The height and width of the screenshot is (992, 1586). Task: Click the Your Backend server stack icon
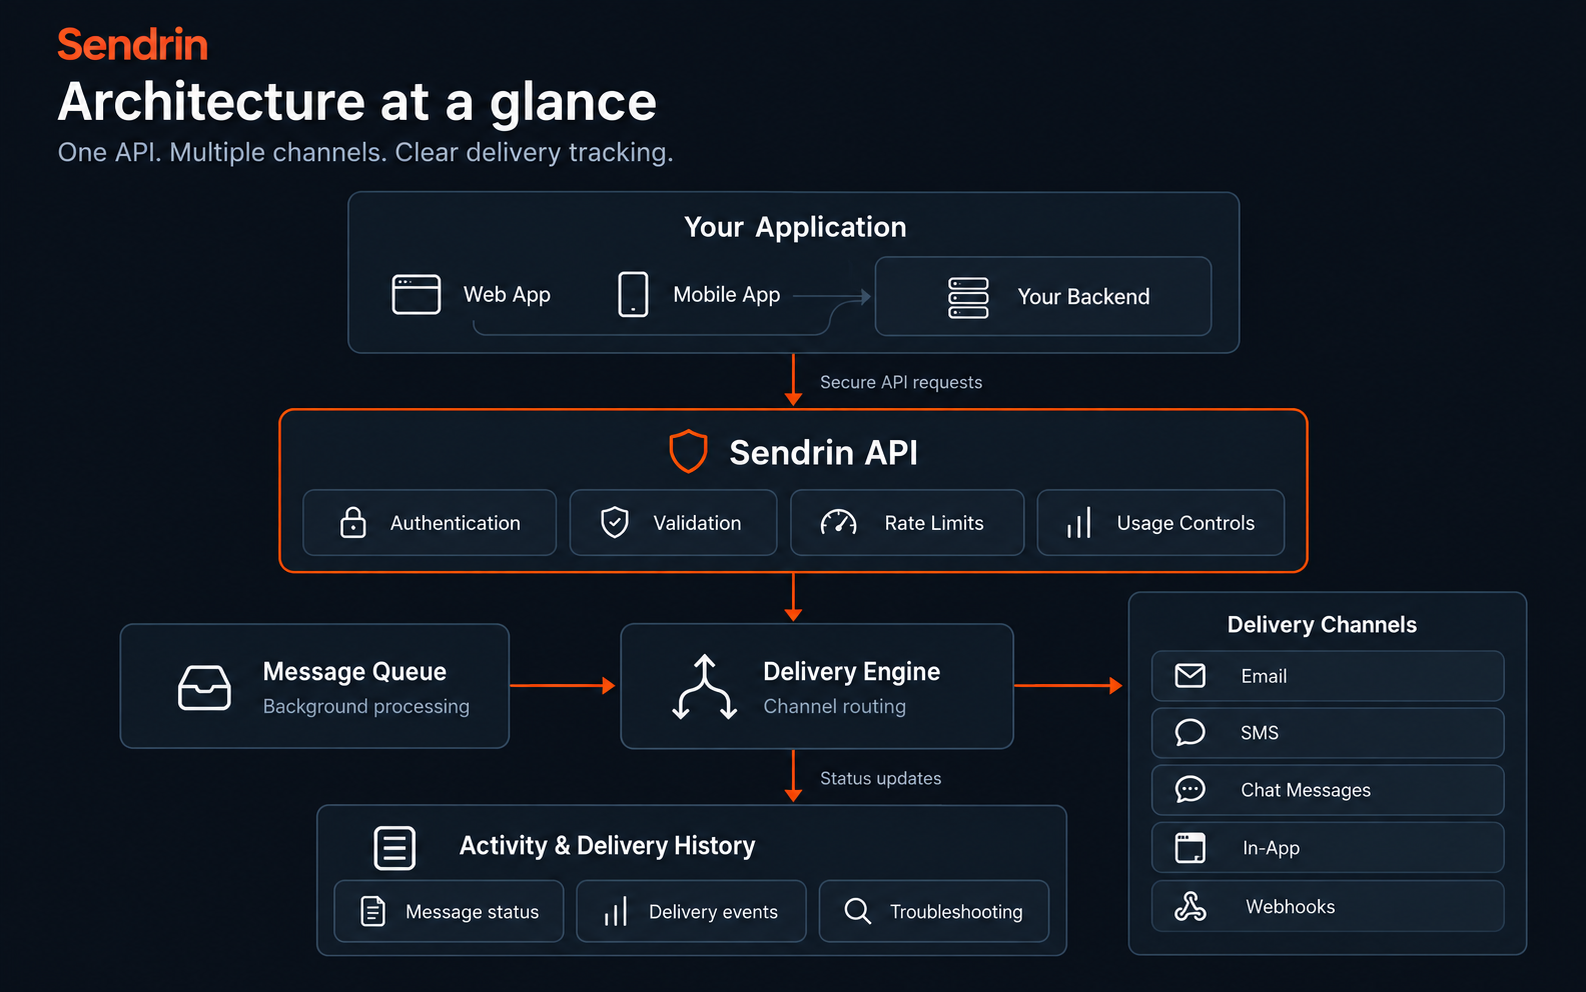[x=968, y=298]
